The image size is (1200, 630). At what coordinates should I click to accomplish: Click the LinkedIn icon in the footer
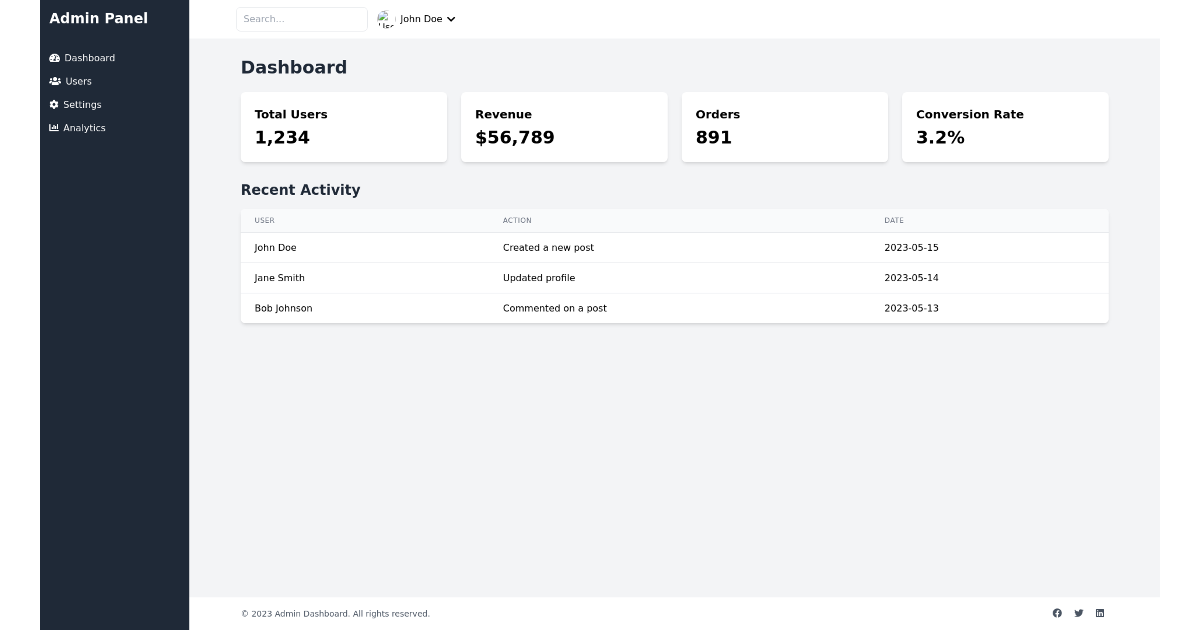1100,613
